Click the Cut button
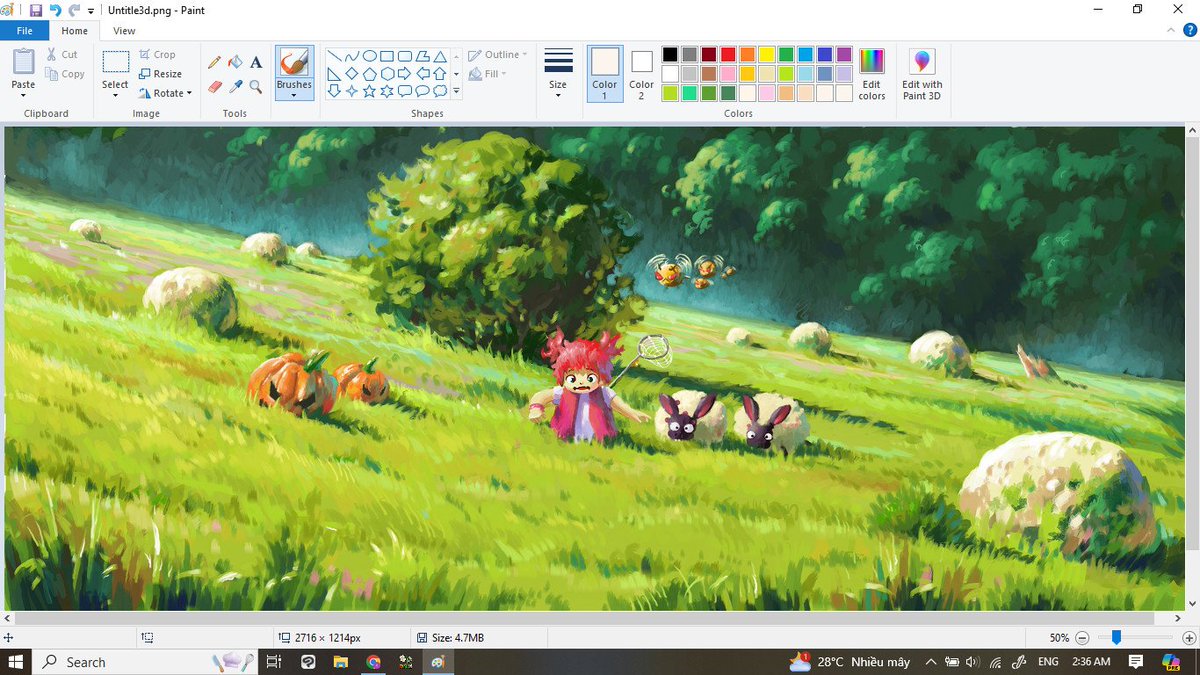Image resolution: width=1200 pixels, height=675 pixels. point(62,55)
